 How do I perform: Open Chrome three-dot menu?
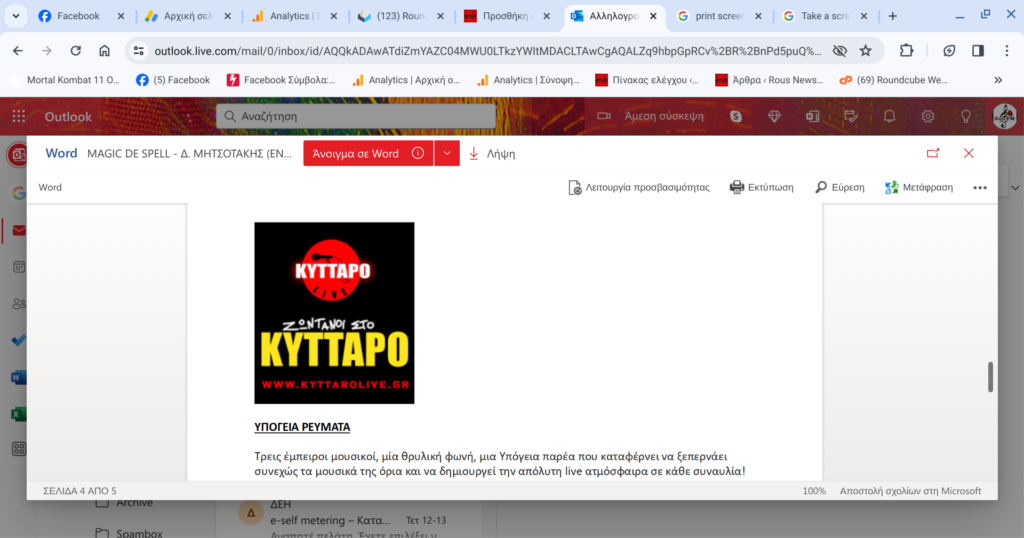1006,51
